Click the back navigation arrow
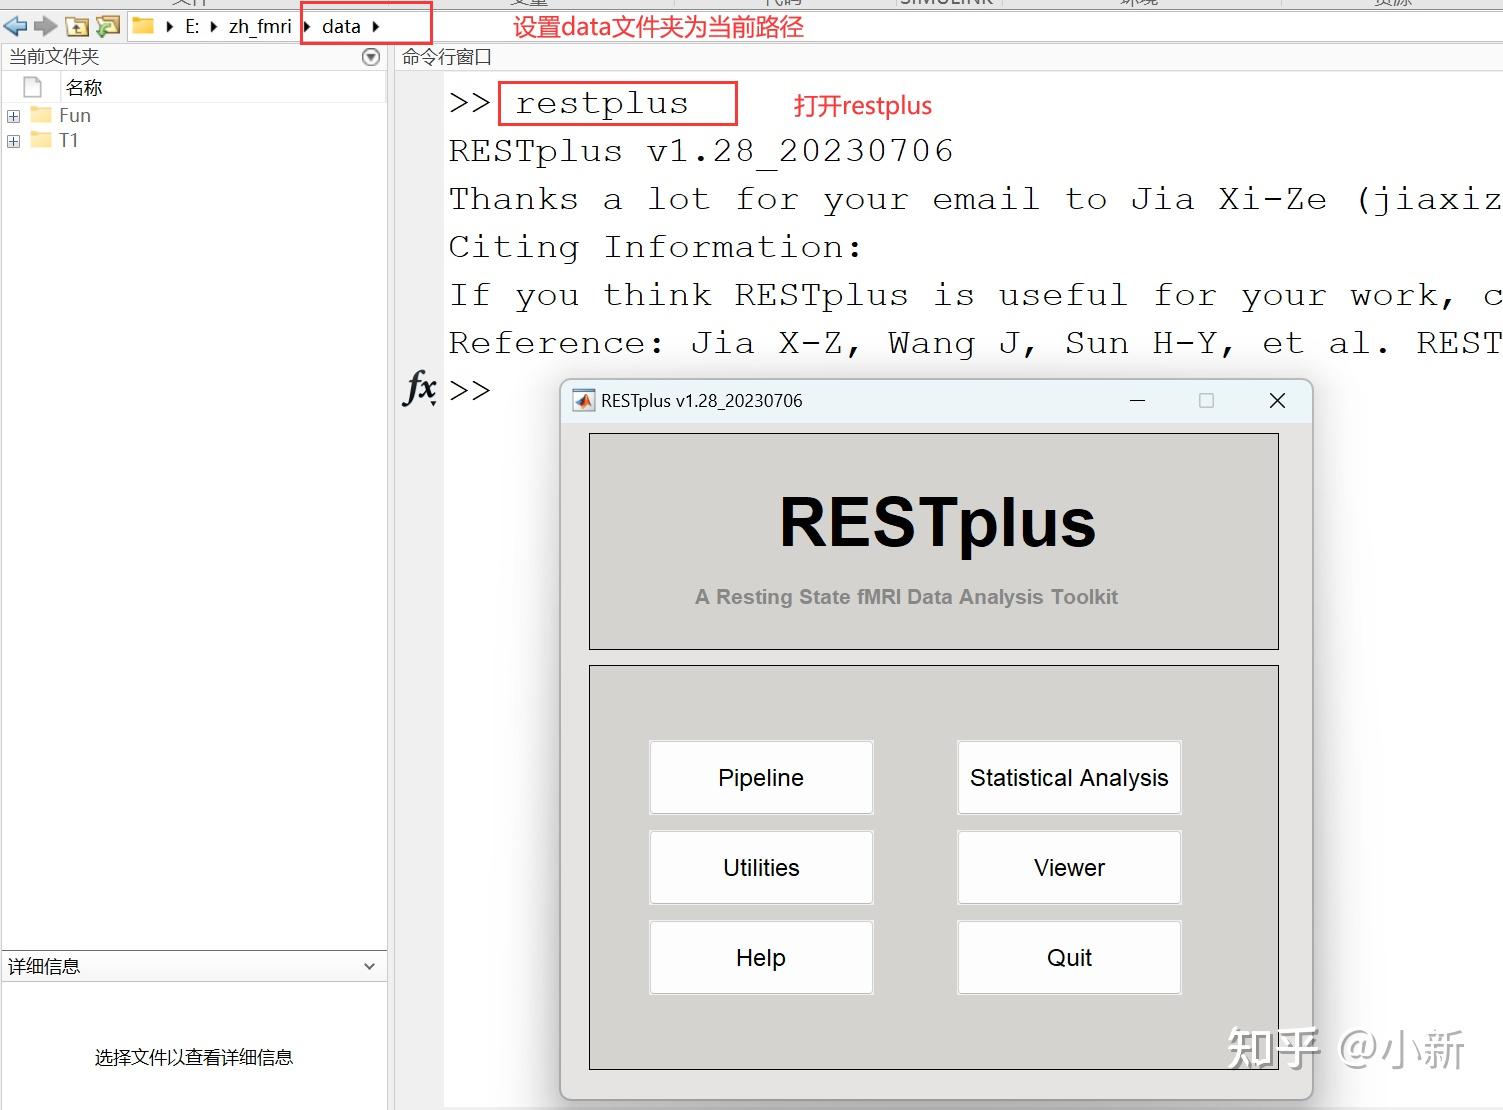1503x1110 pixels. point(14,26)
